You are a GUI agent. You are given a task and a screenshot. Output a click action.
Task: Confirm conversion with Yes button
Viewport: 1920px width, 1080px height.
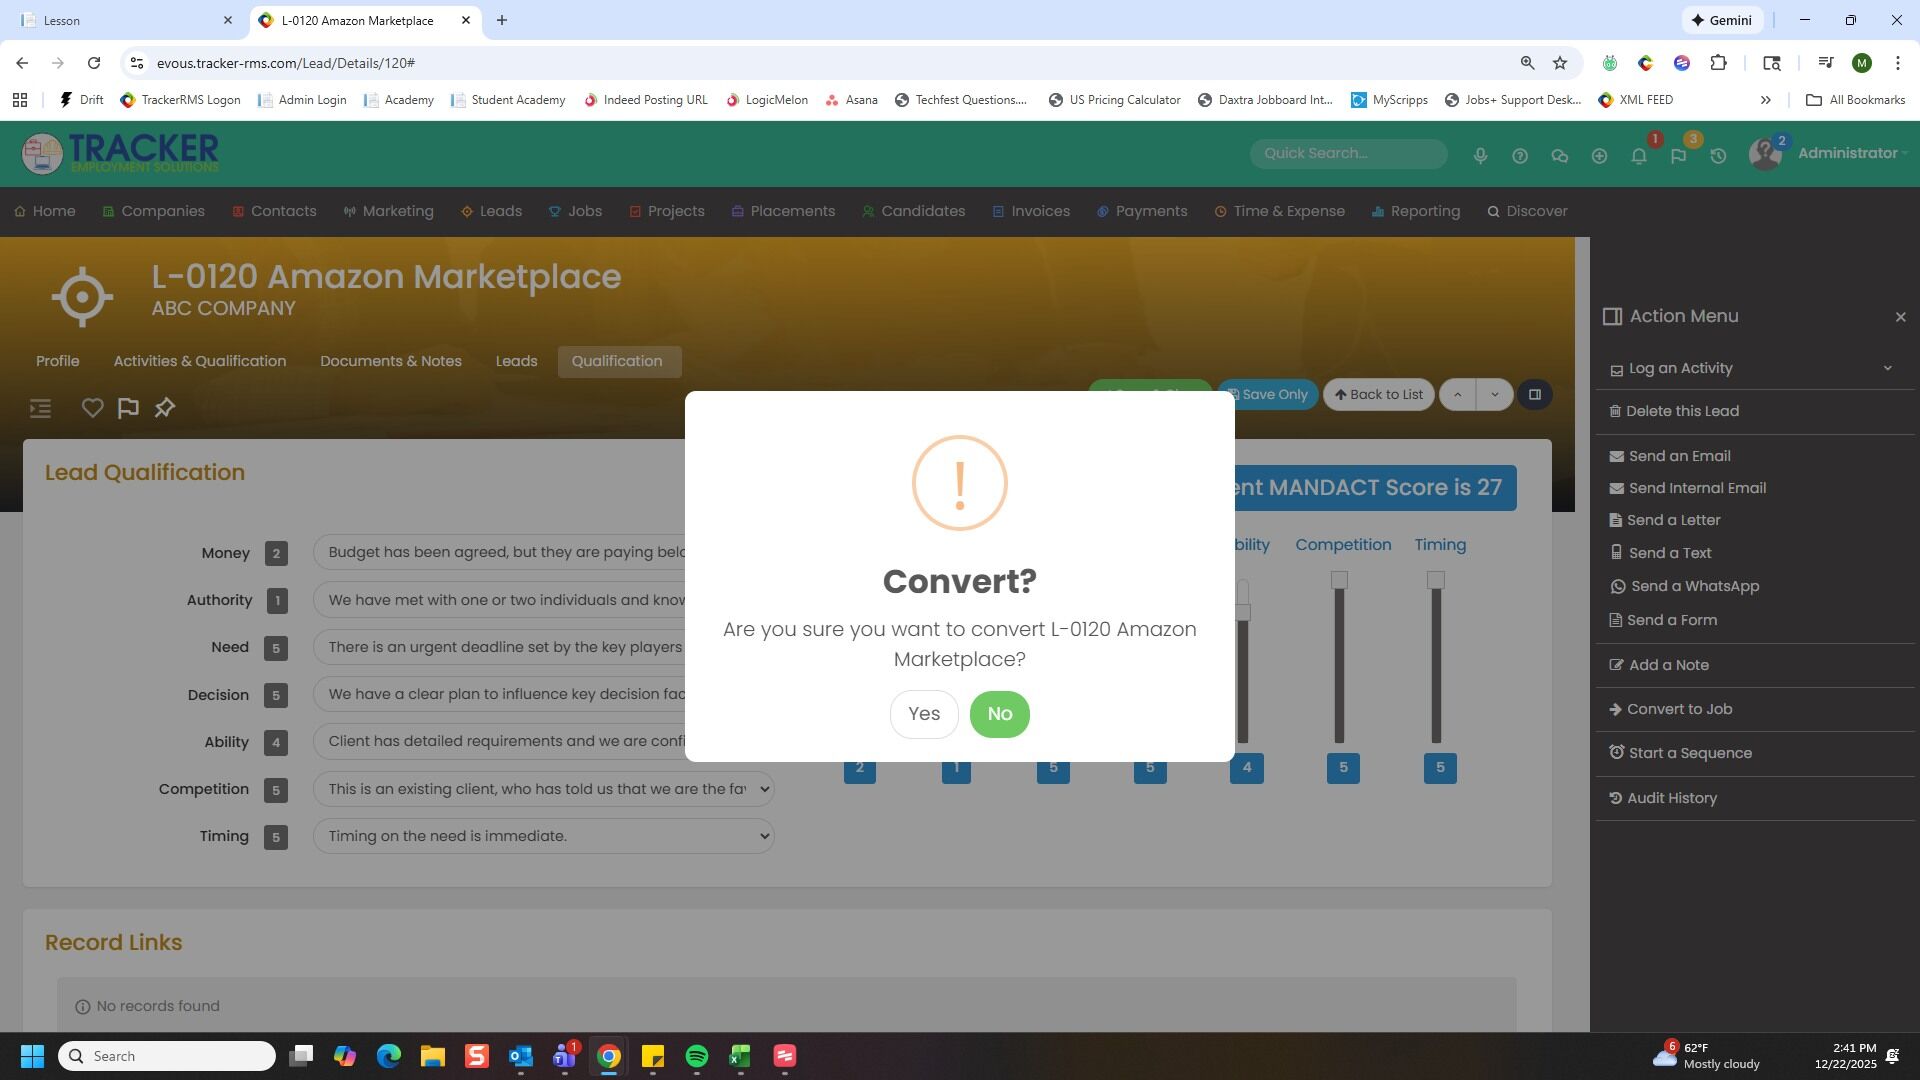[x=923, y=714]
